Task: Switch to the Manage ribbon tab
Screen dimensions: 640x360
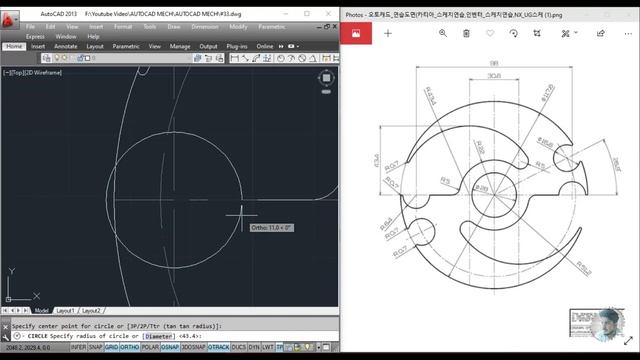Action: coord(180,47)
